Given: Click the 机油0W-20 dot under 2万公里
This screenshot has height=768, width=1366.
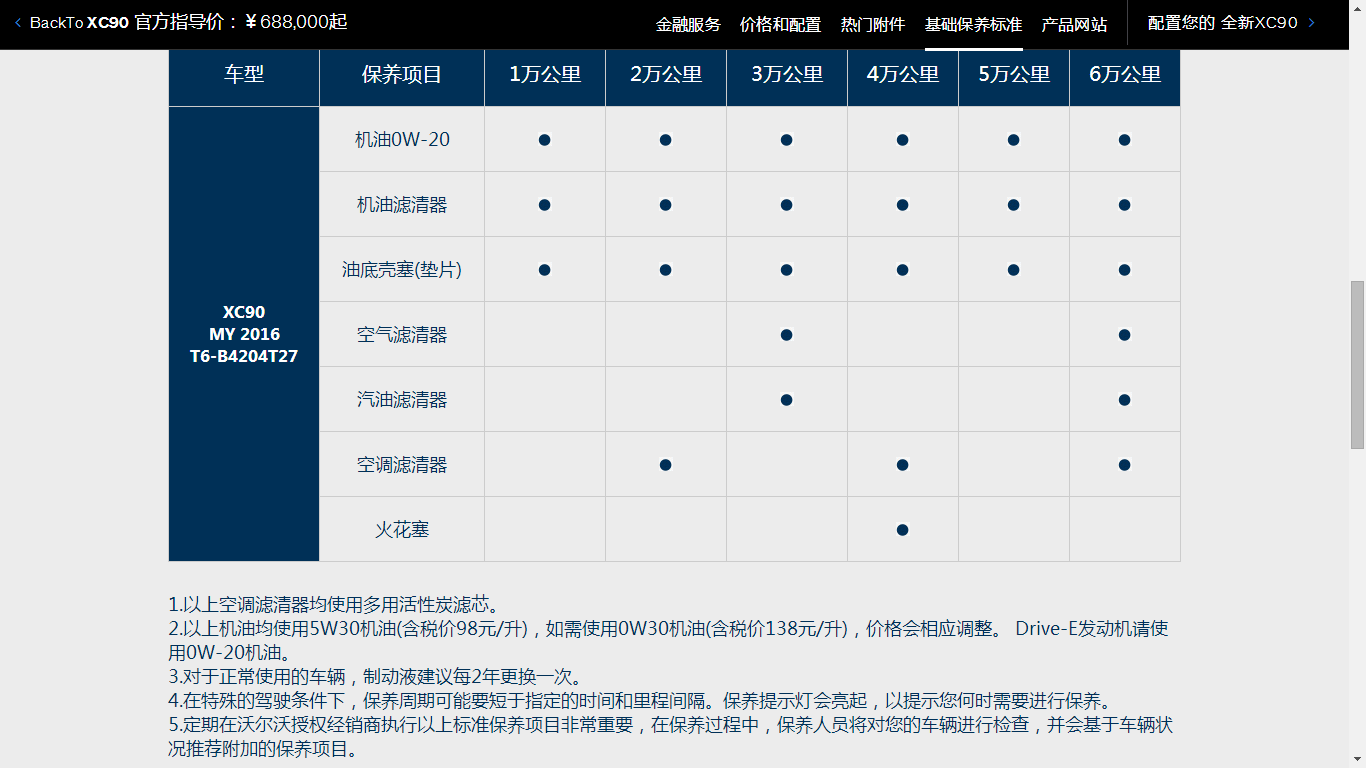Looking at the screenshot, I should click(x=665, y=140).
